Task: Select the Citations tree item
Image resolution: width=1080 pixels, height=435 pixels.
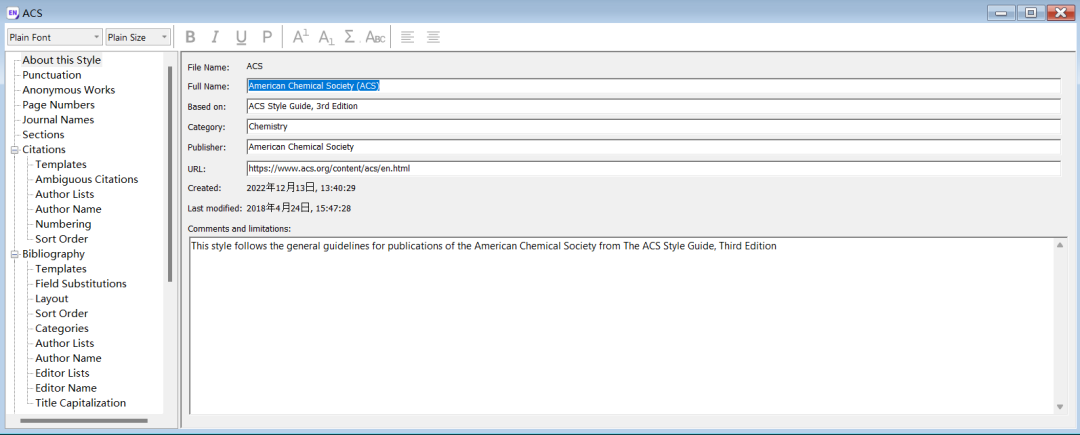Action: click(x=44, y=149)
